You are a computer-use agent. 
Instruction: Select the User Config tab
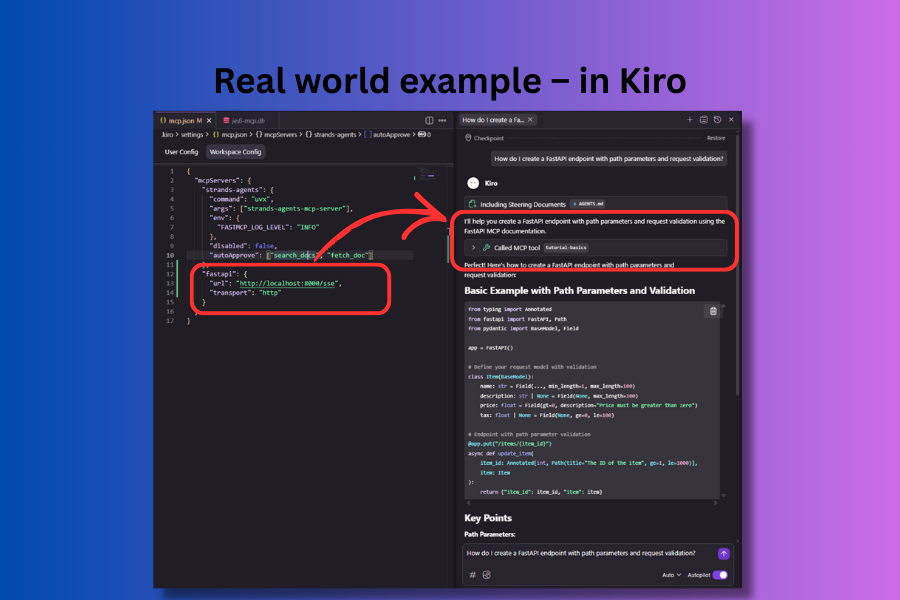(x=181, y=152)
